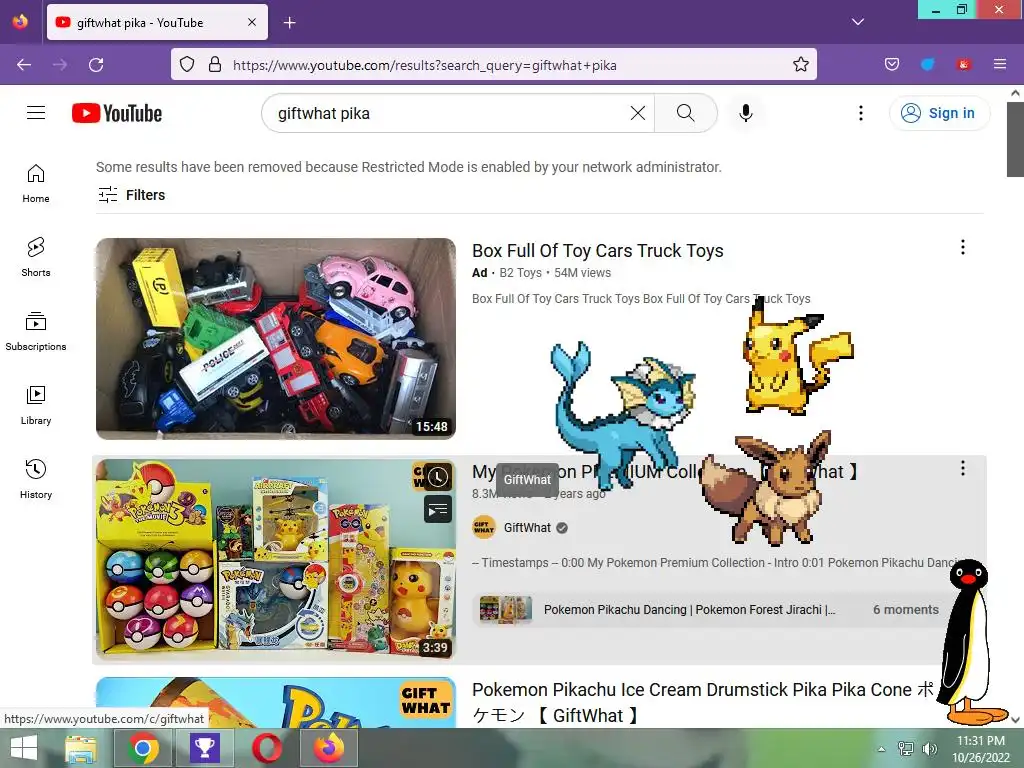Open the list all tabs chevron
The image size is (1024, 768).
(x=858, y=22)
